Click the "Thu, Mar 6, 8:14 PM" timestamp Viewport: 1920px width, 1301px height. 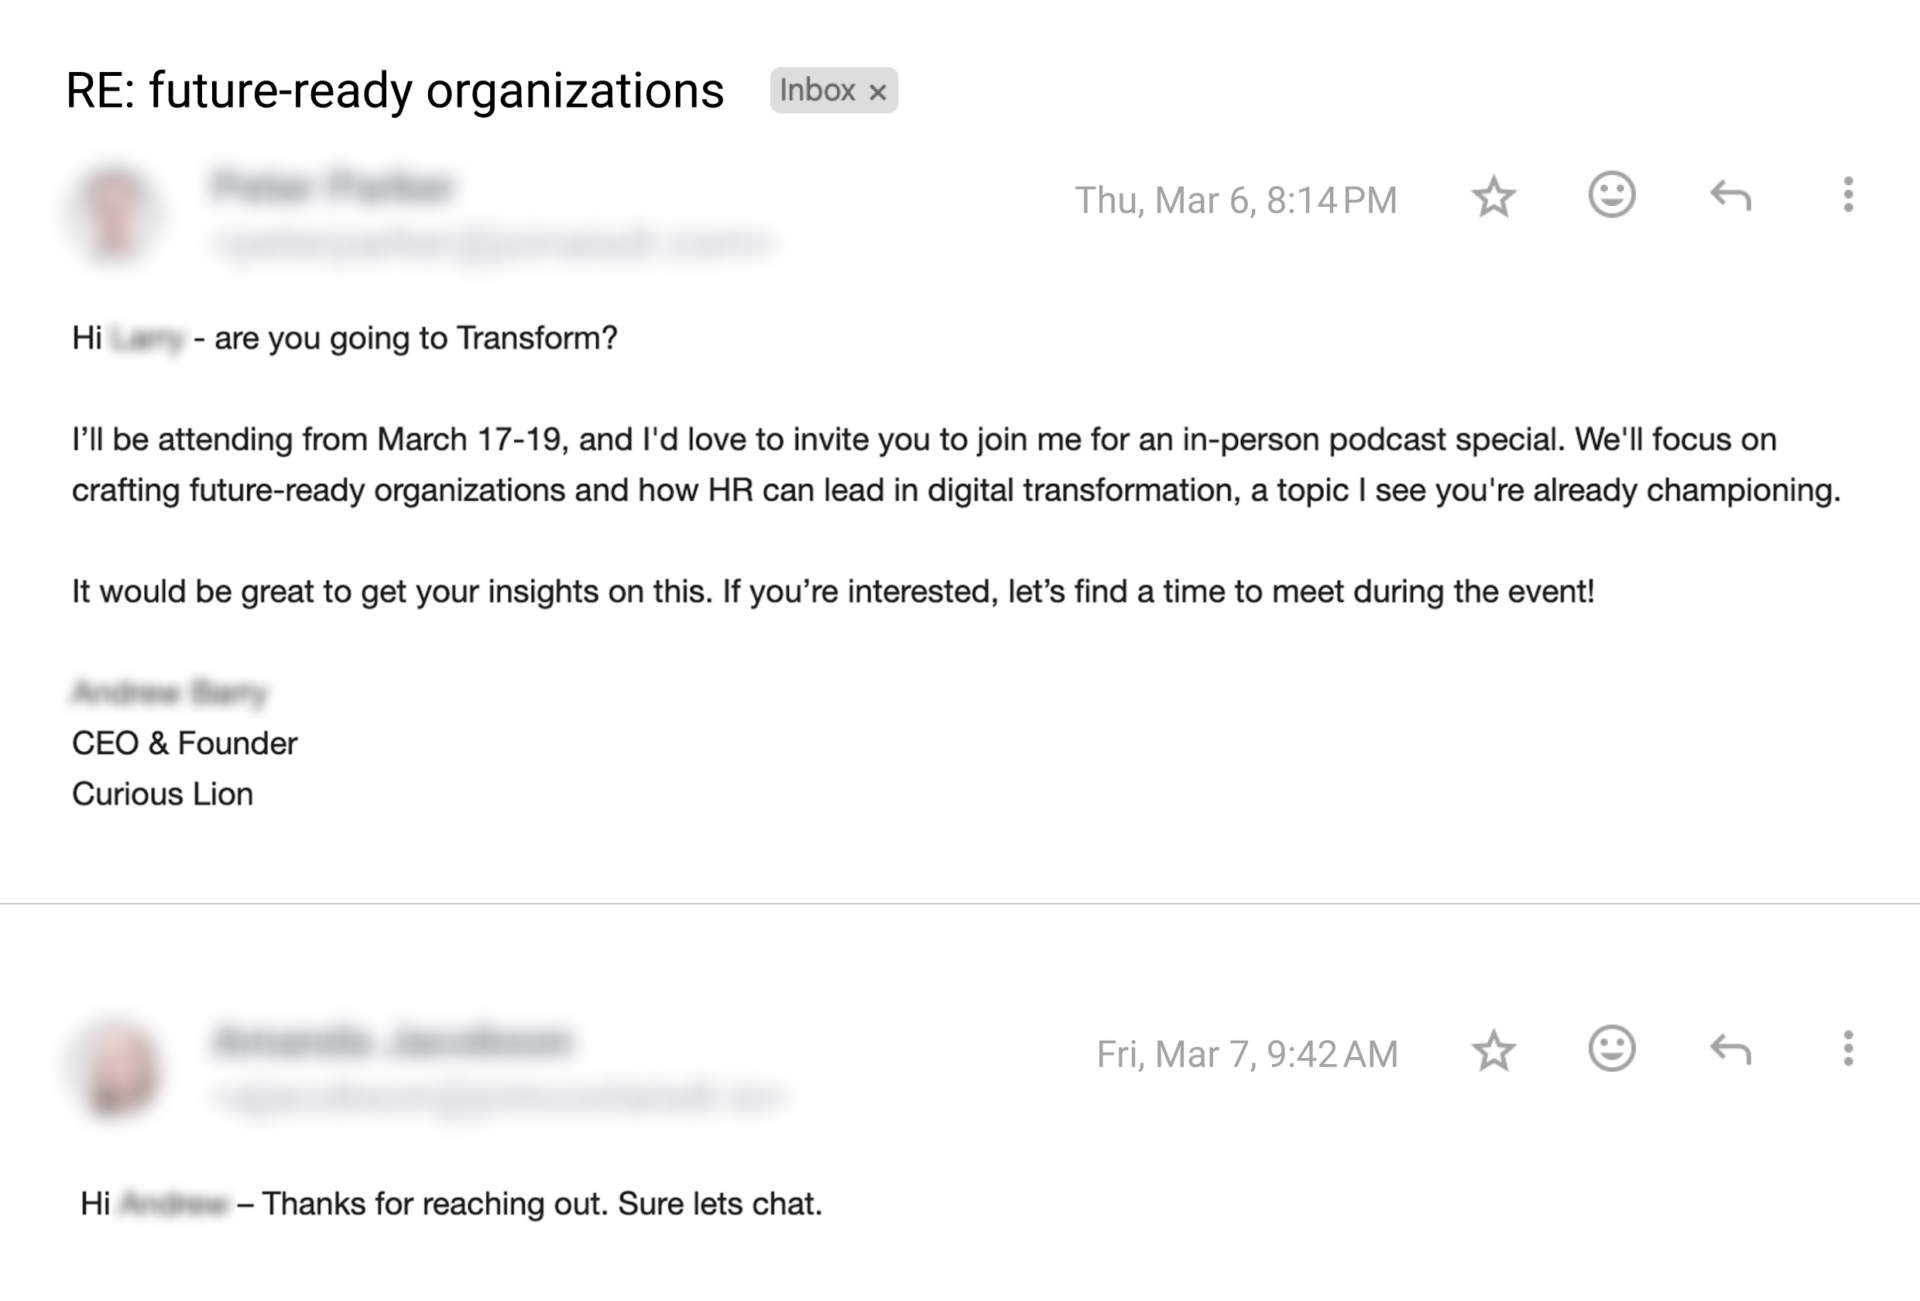click(x=1235, y=200)
